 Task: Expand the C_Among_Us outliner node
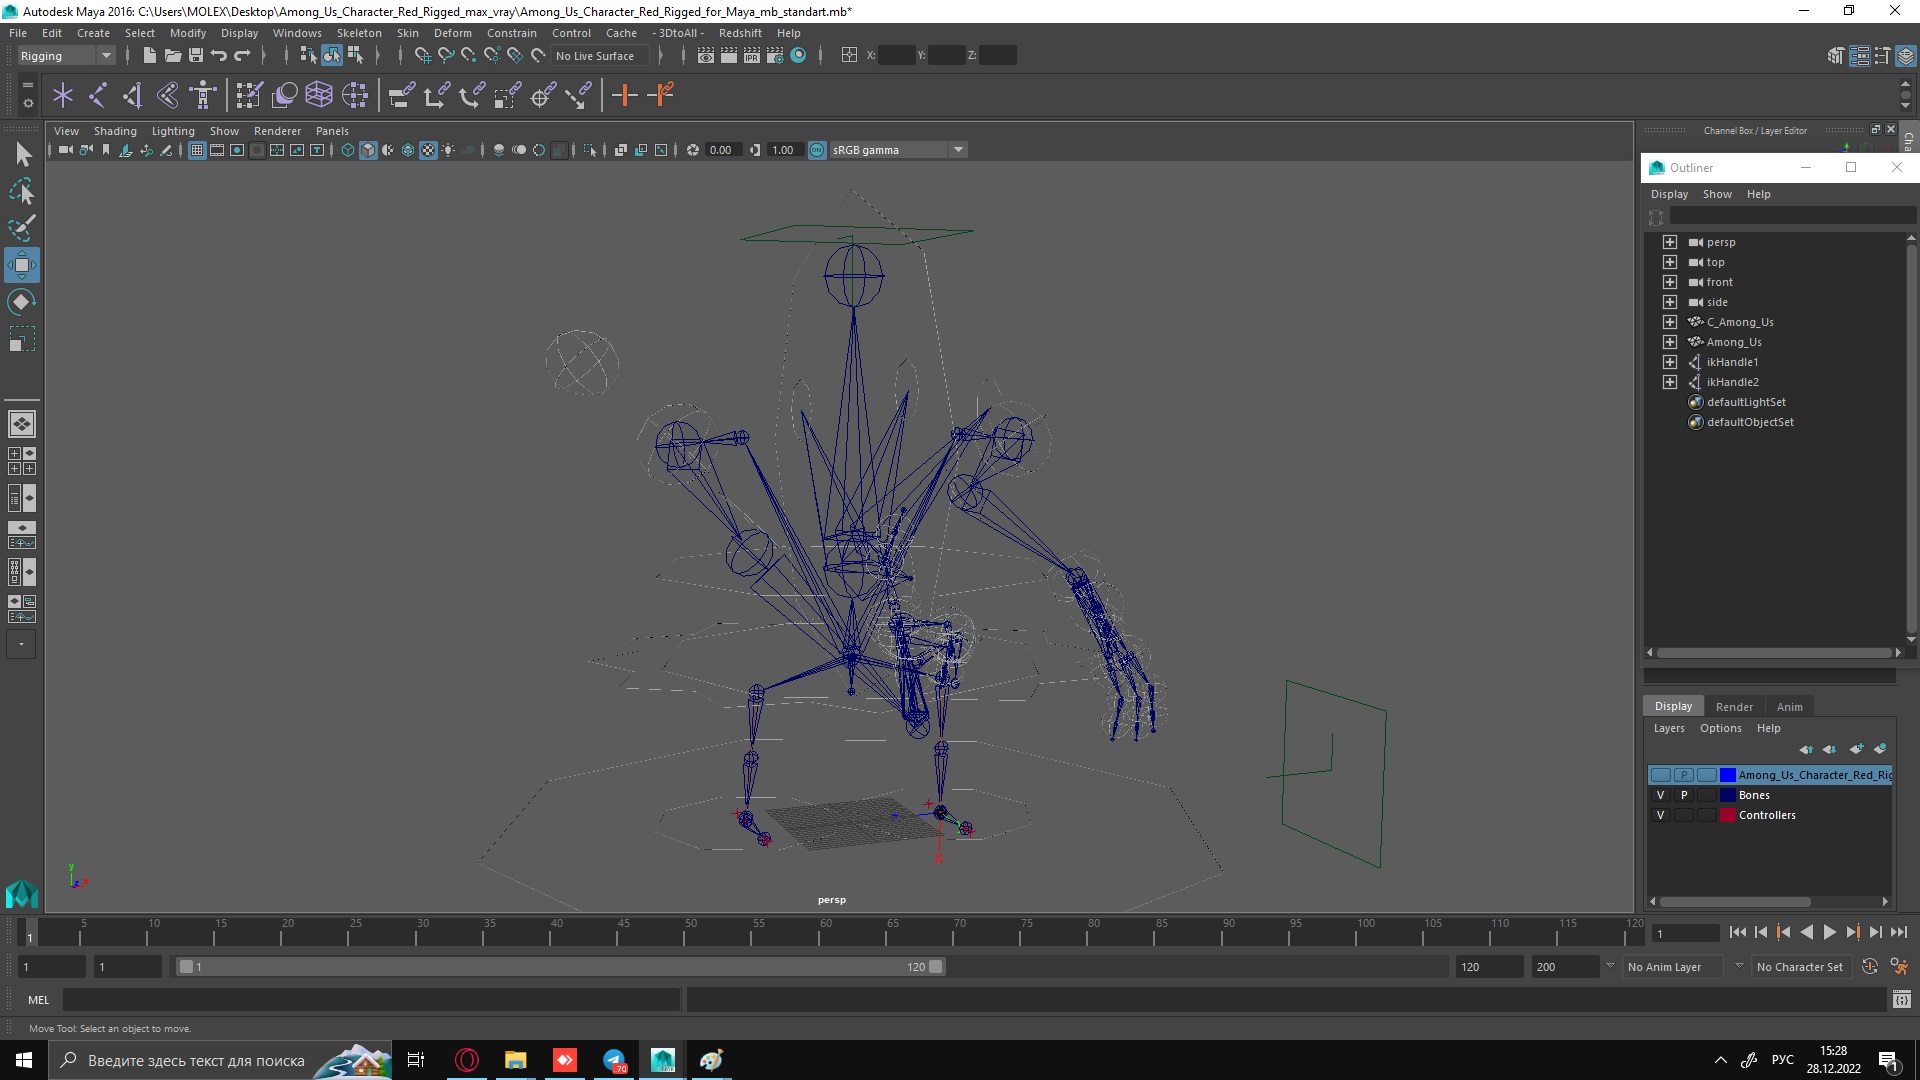pyautogui.click(x=1669, y=322)
